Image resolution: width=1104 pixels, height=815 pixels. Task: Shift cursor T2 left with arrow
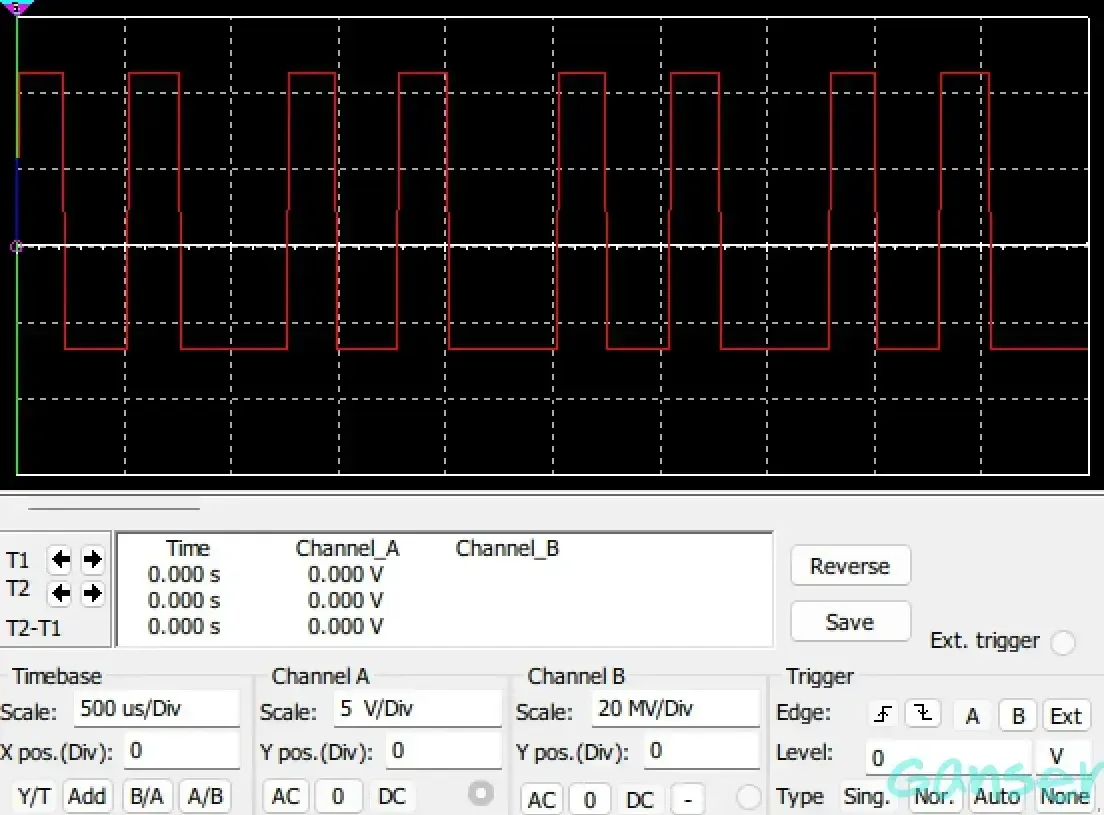61,593
